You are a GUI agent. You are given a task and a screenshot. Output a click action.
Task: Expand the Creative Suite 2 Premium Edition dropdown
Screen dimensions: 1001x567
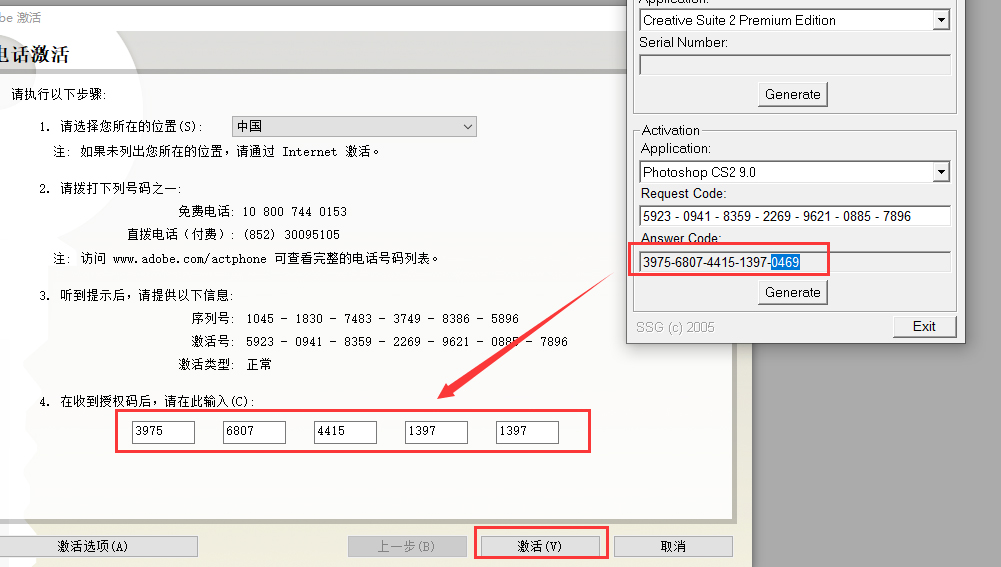(x=794, y=20)
